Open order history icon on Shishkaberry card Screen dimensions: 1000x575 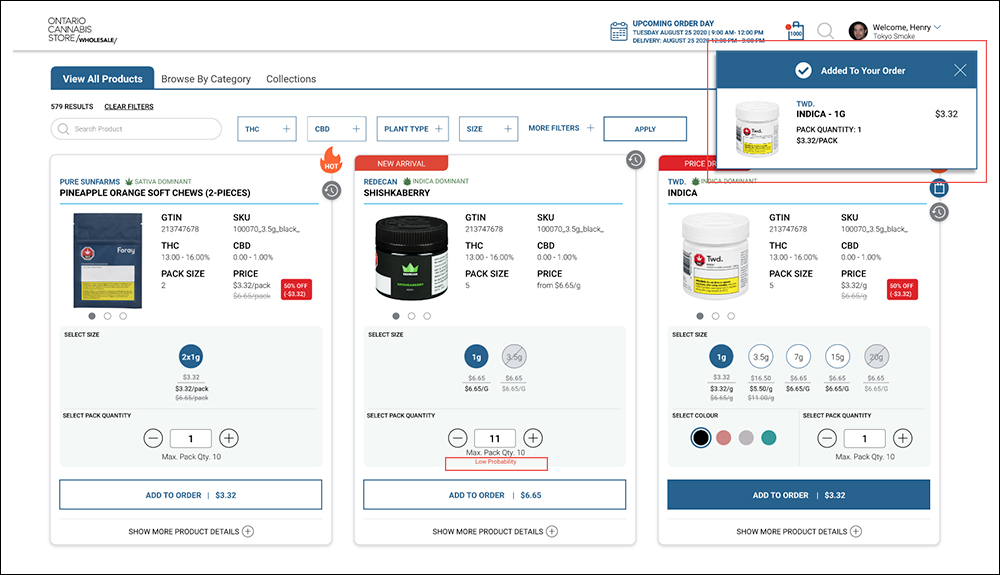[635, 159]
